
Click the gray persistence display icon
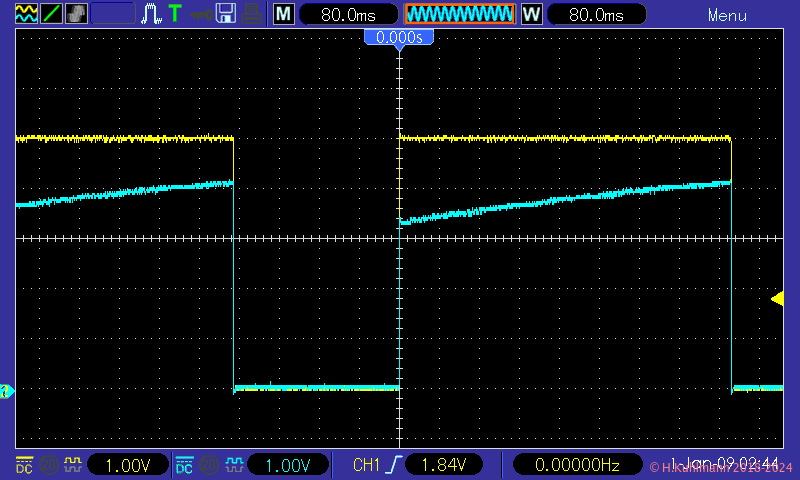pos(76,14)
